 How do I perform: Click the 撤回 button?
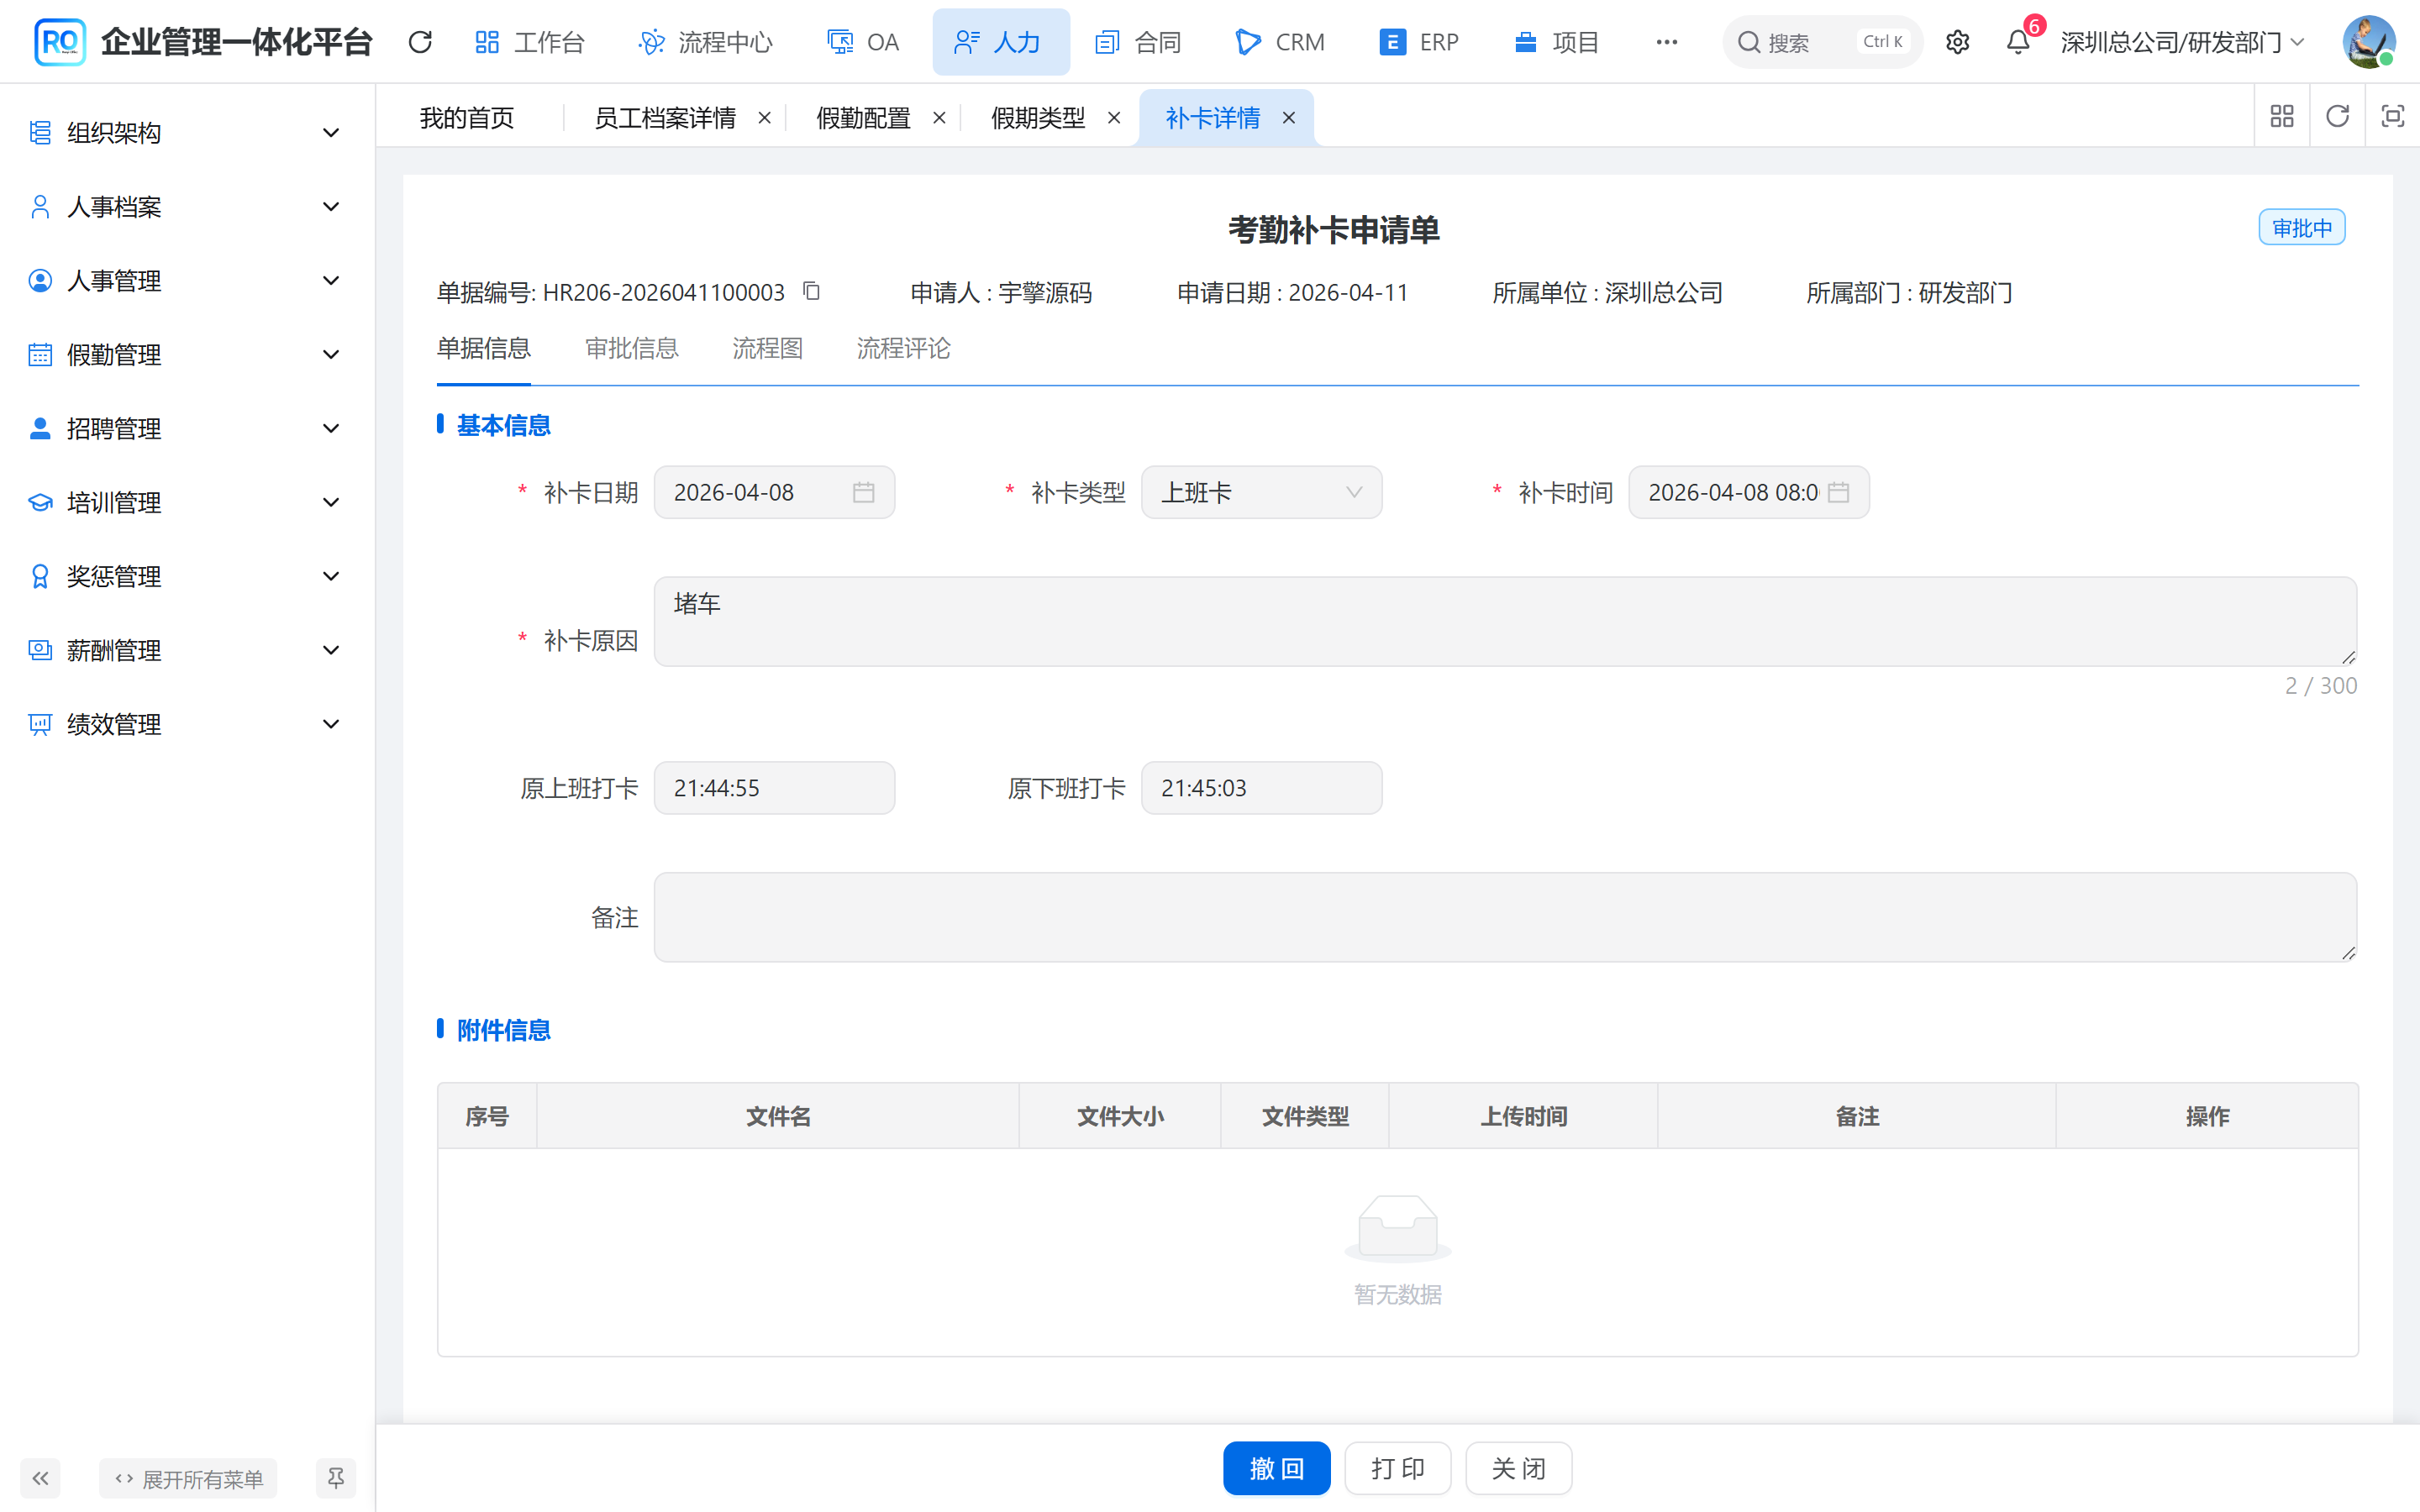coord(1276,1468)
